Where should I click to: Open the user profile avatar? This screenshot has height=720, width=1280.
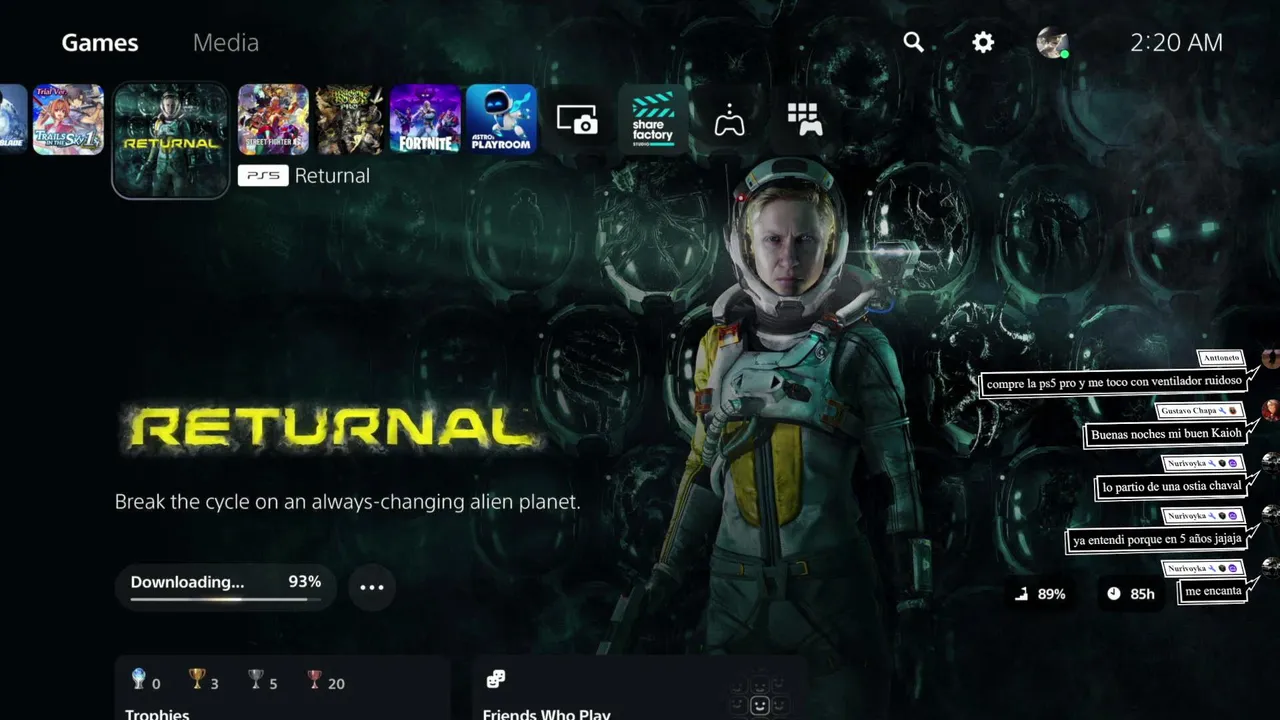click(x=1052, y=42)
